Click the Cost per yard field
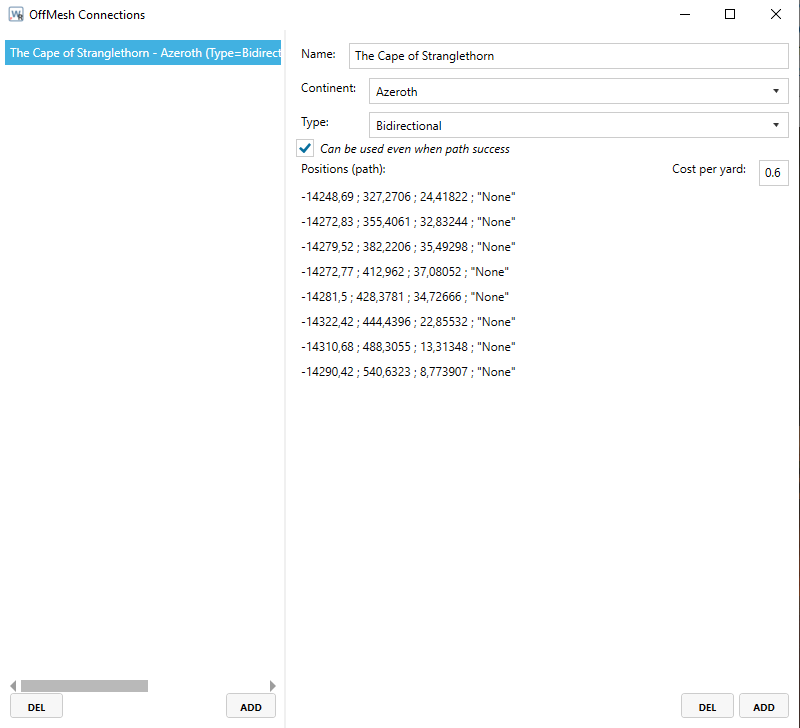 click(x=773, y=173)
